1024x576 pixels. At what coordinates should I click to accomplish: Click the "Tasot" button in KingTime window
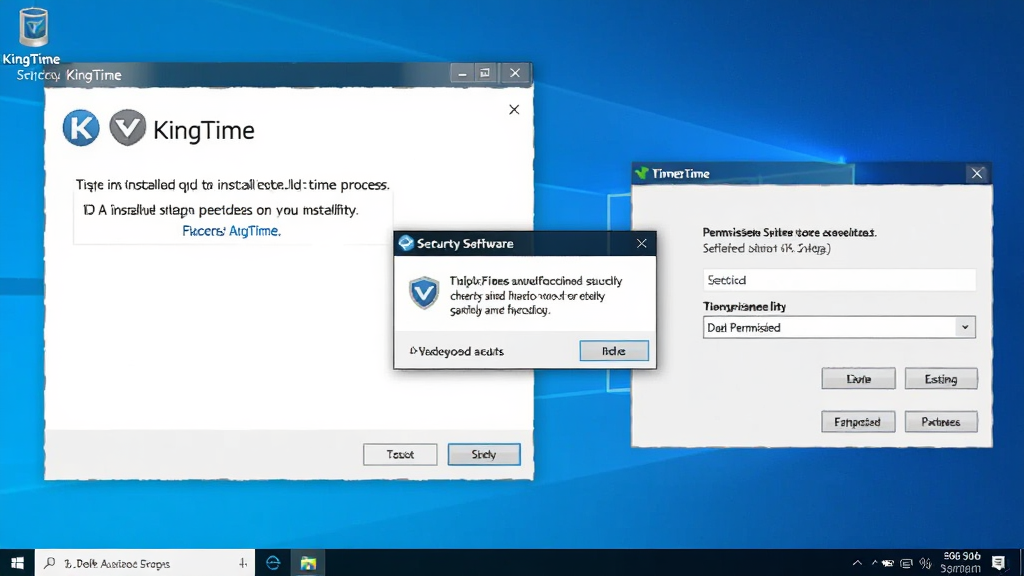(x=400, y=455)
